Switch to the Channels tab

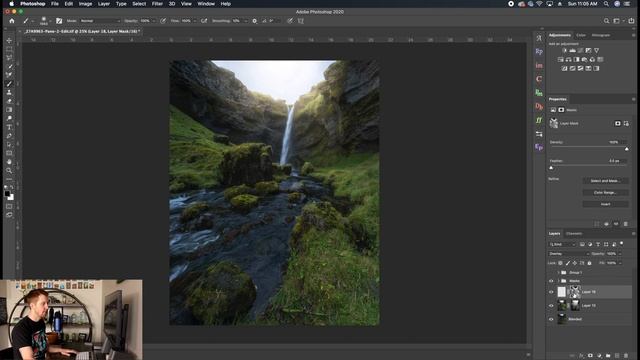point(574,234)
